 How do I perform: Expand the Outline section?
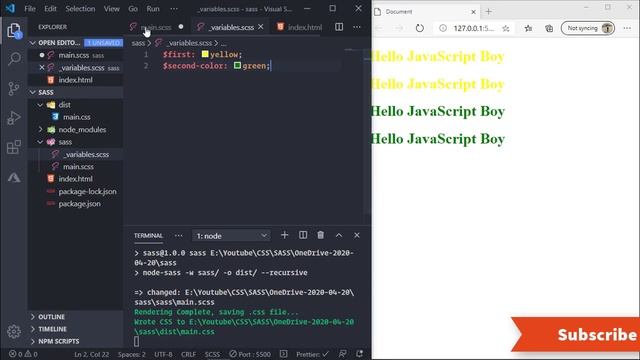(x=76, y=317)
